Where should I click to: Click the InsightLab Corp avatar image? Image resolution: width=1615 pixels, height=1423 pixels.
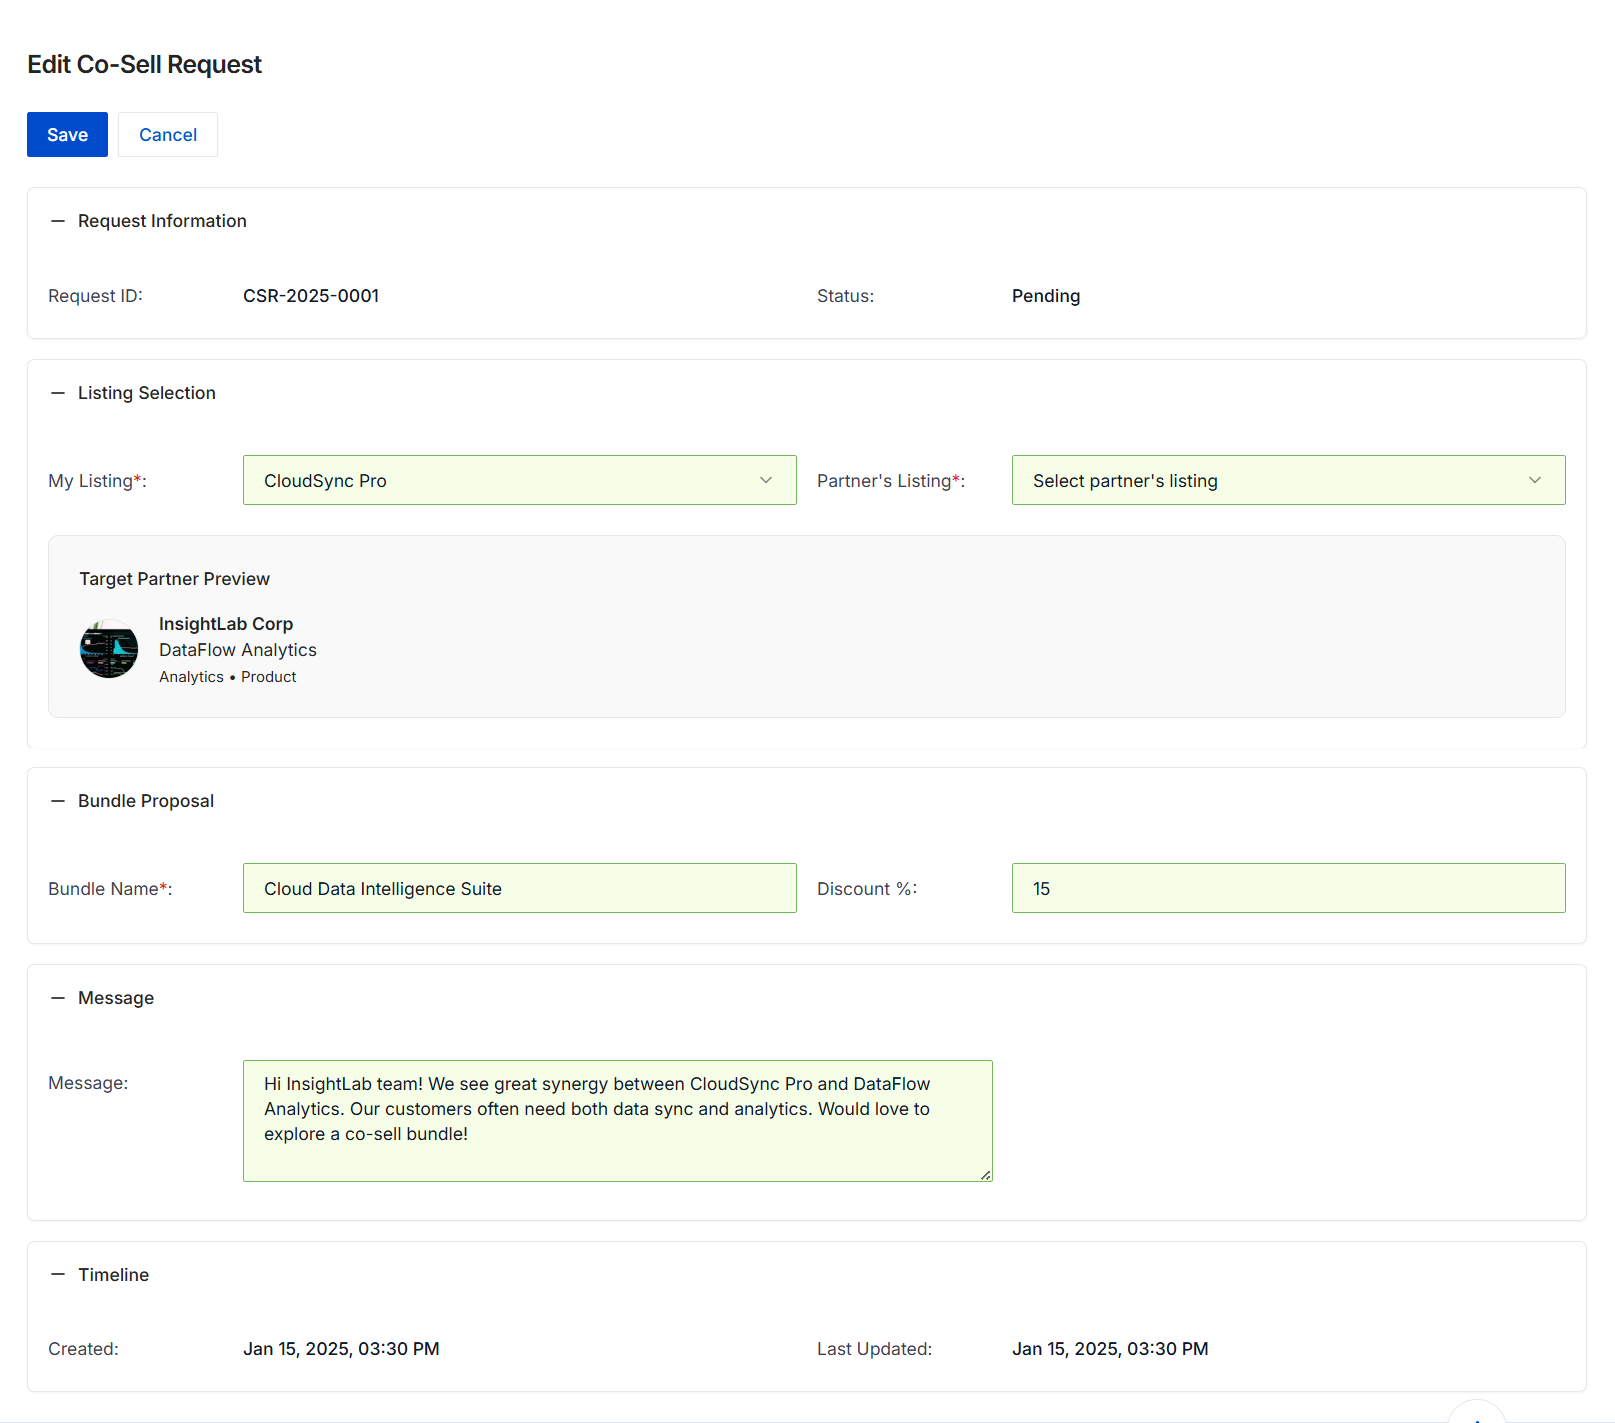[109, 649]
